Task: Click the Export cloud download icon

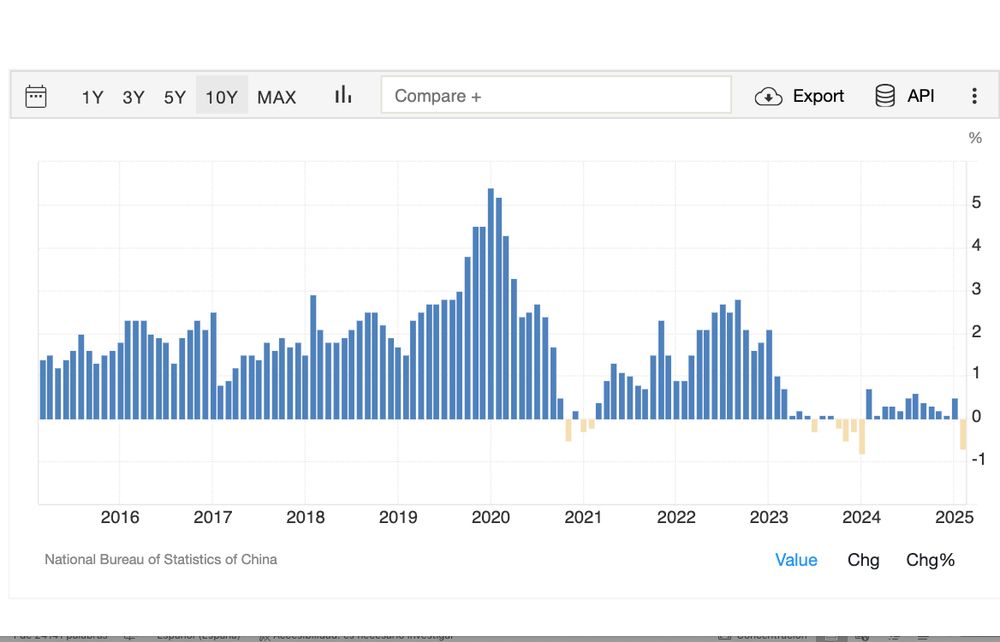Action: [768, 96]
